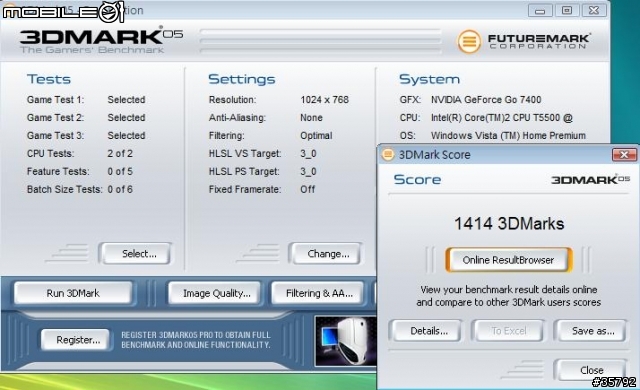
Task: Click Close in the Score dialog
Action: coord(591,370)
